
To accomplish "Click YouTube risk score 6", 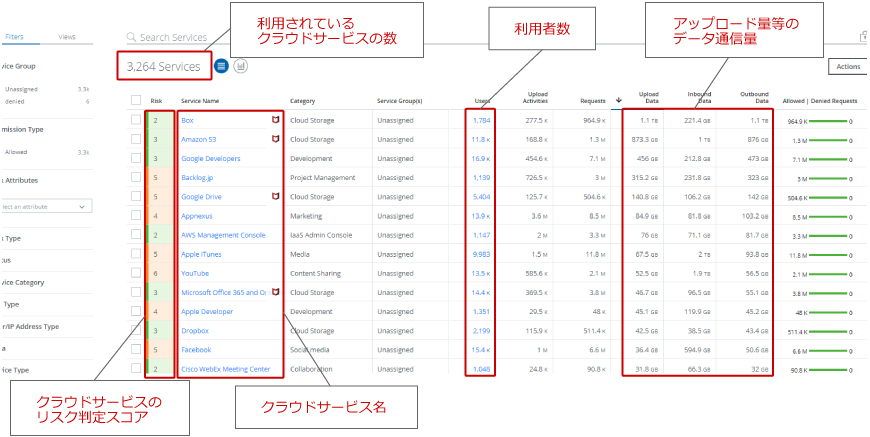I will [156, 273].
